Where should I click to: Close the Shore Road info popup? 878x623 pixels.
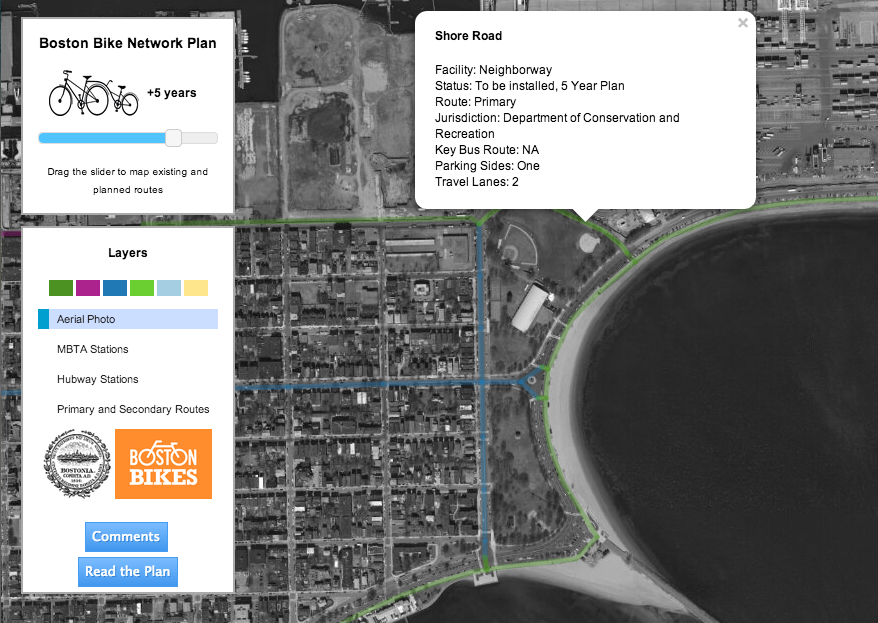743,23
